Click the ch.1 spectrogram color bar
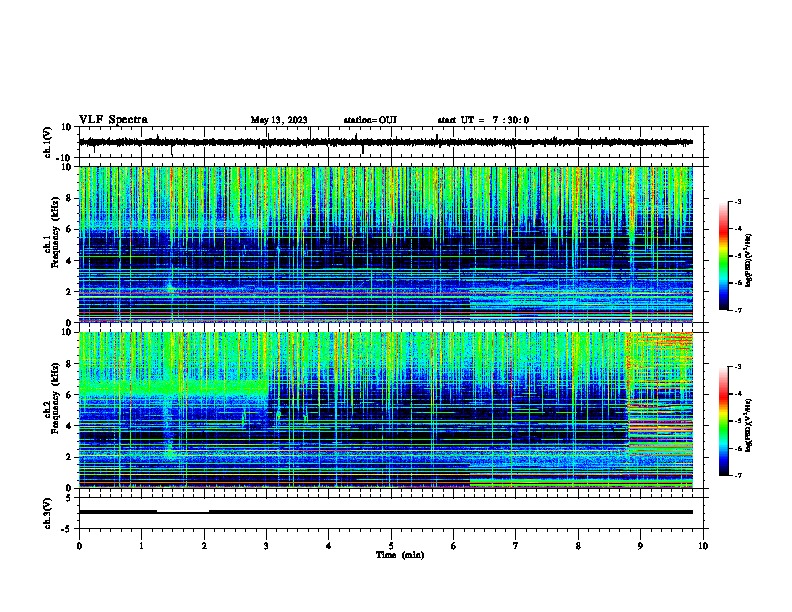 click(723, 256)
